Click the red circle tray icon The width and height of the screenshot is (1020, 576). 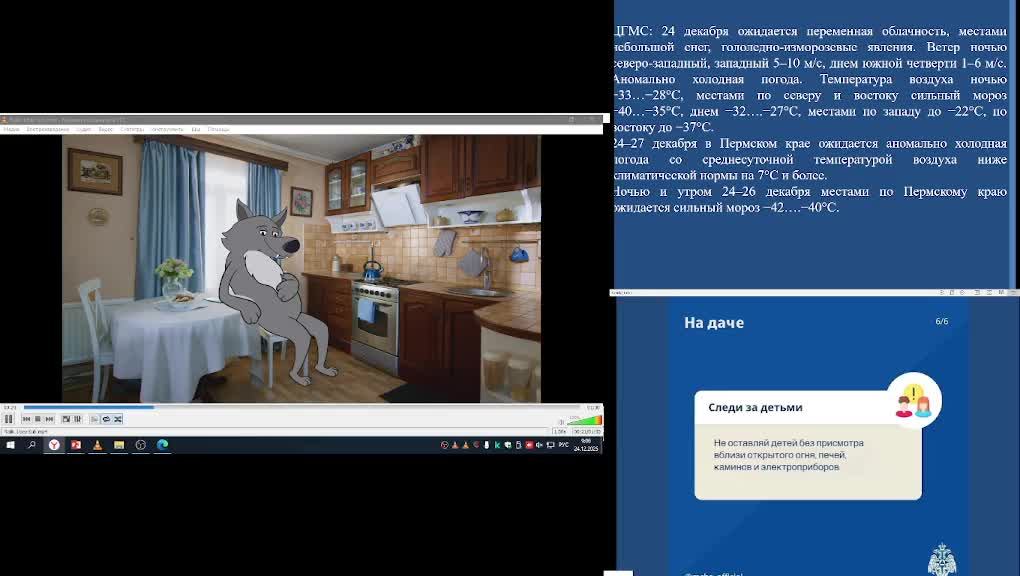[x=444, y=445]
